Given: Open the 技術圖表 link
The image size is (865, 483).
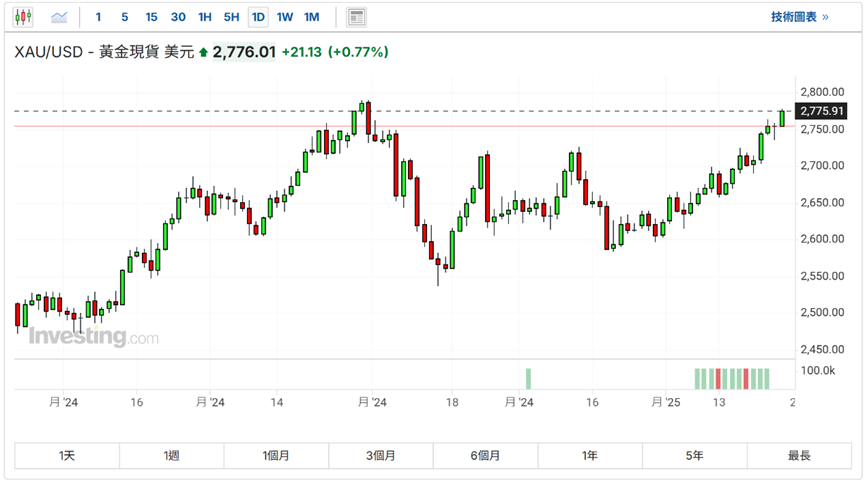Looking at the screenshot, I should click(800, 17).
